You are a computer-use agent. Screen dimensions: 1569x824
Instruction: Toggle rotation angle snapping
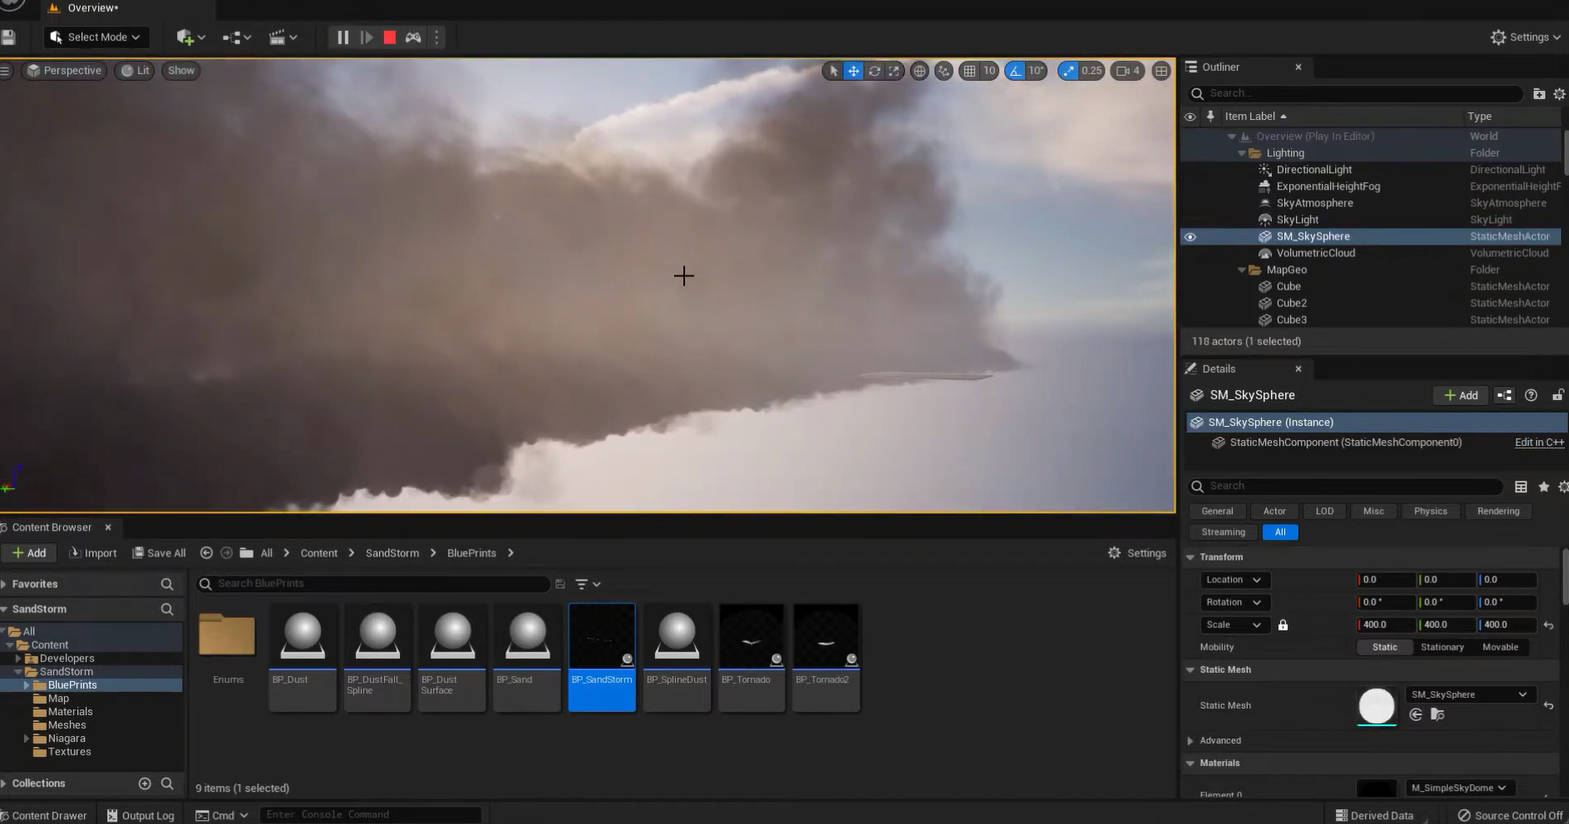(1015, 71)
